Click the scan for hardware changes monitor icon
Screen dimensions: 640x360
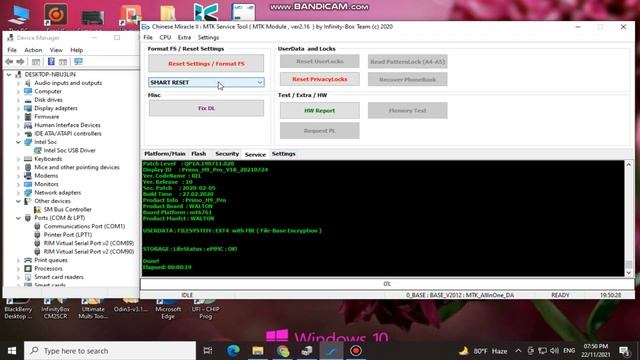[x=78, y=62]
